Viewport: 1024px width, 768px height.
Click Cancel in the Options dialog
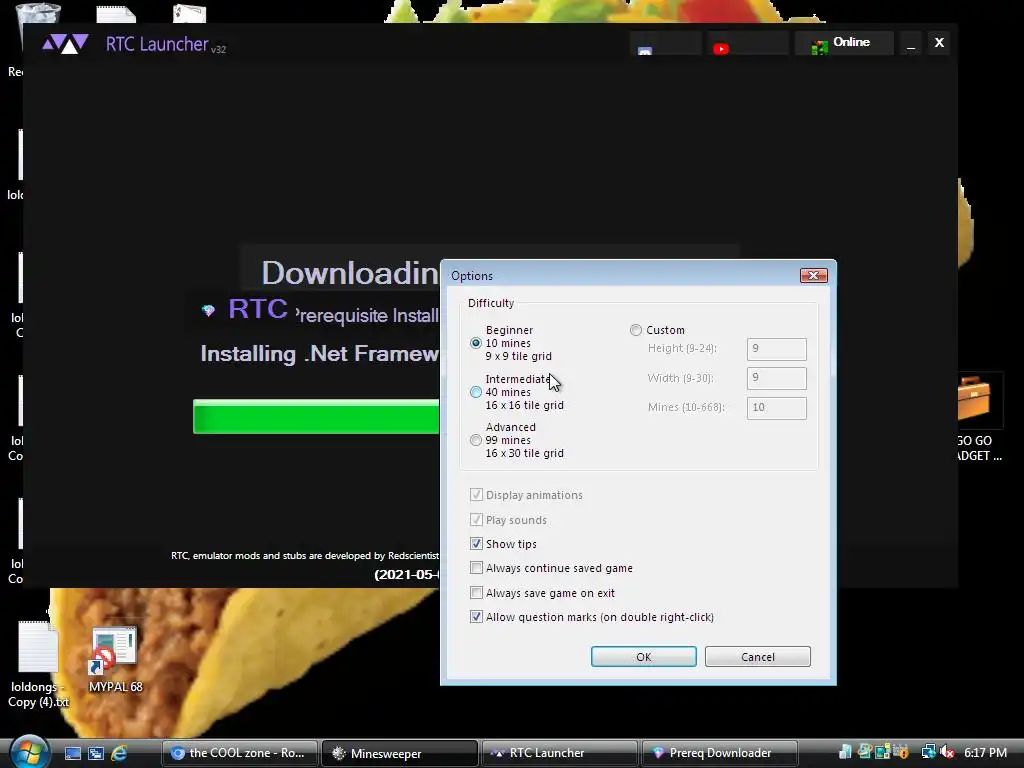[x=758, y=657]
